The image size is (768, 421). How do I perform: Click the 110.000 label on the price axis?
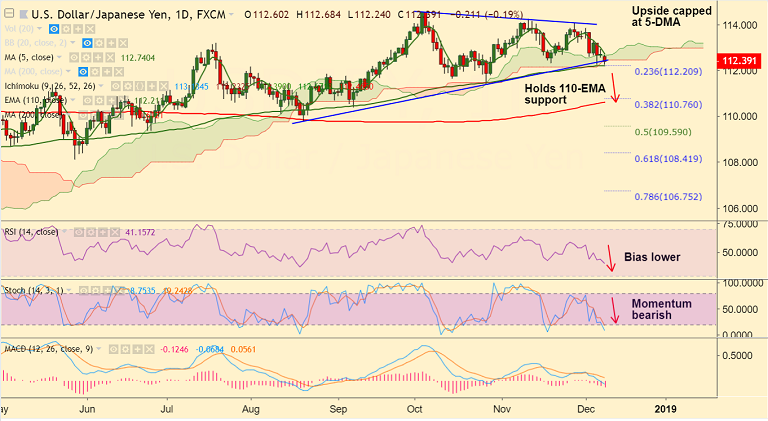(x=740, y=117)
